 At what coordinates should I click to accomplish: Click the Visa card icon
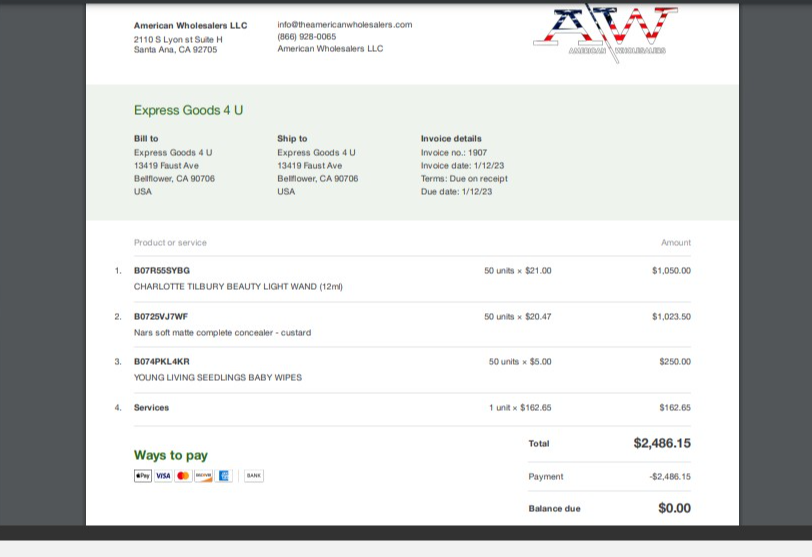[x=163, y=476]
